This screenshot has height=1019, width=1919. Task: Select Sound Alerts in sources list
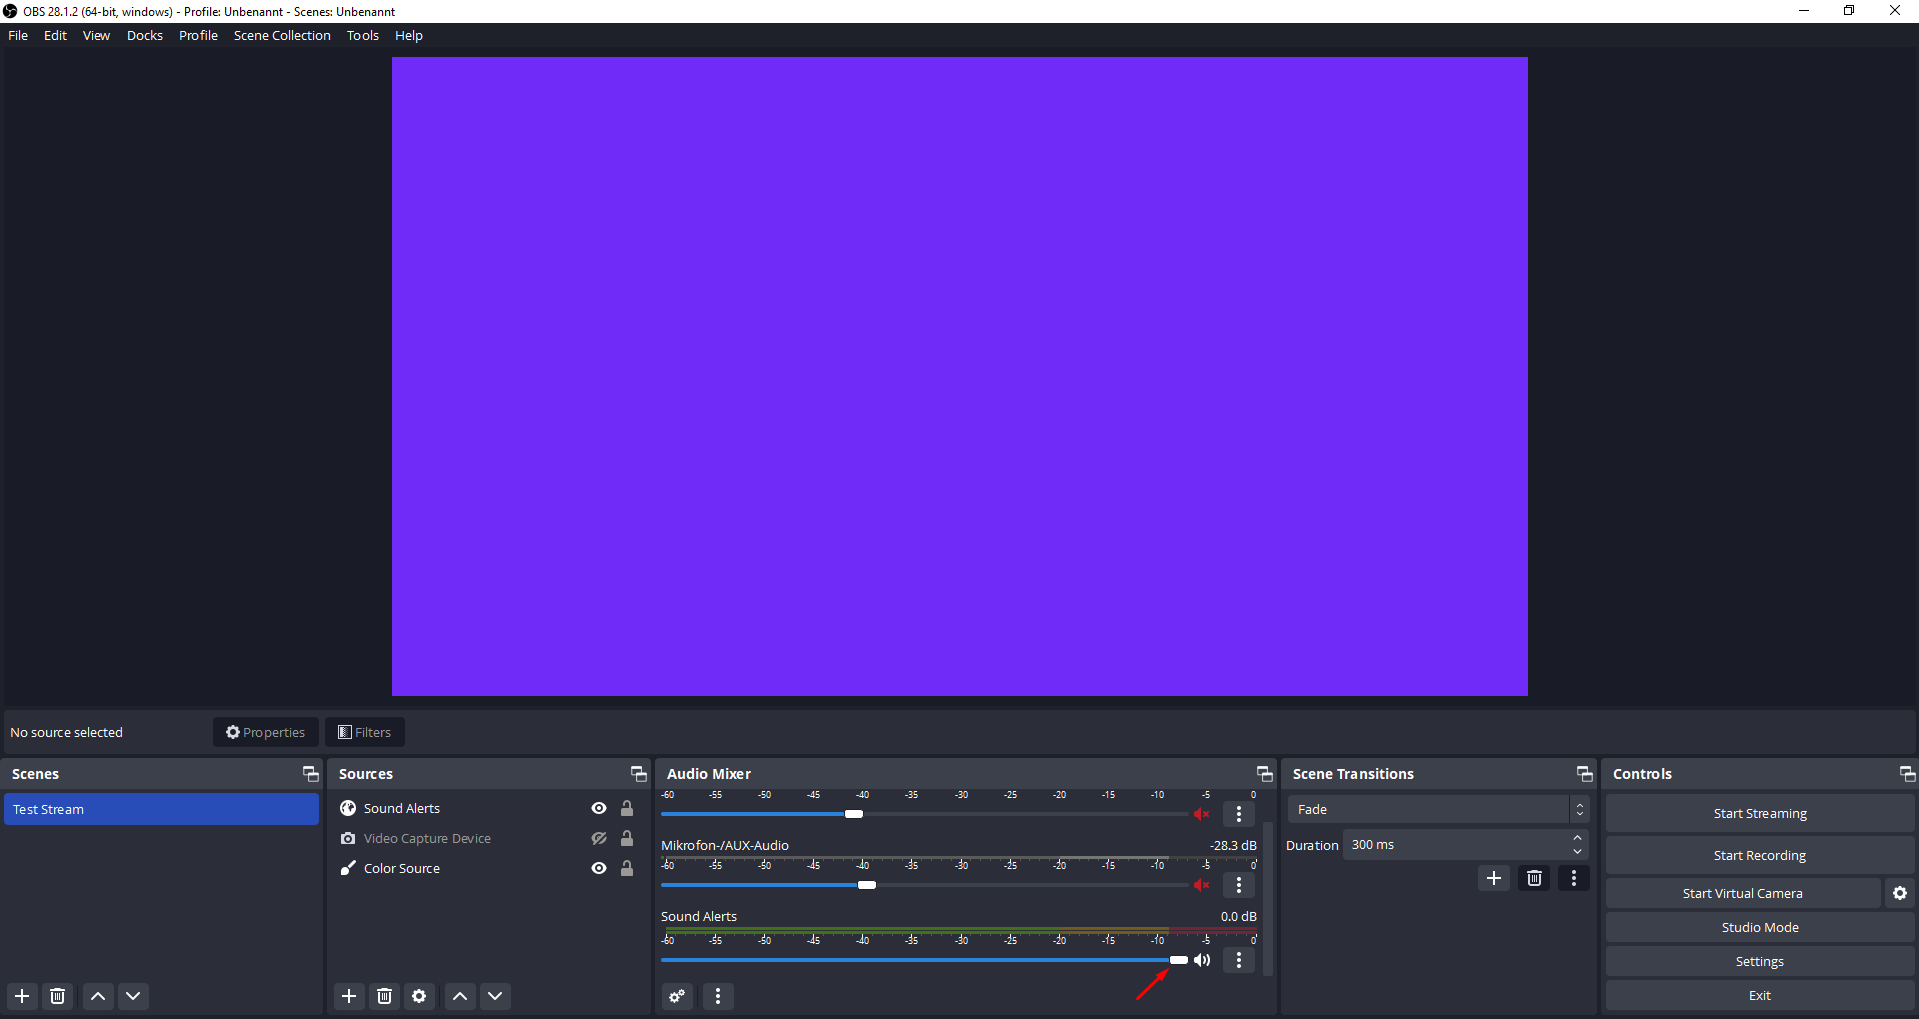point(487,808)
